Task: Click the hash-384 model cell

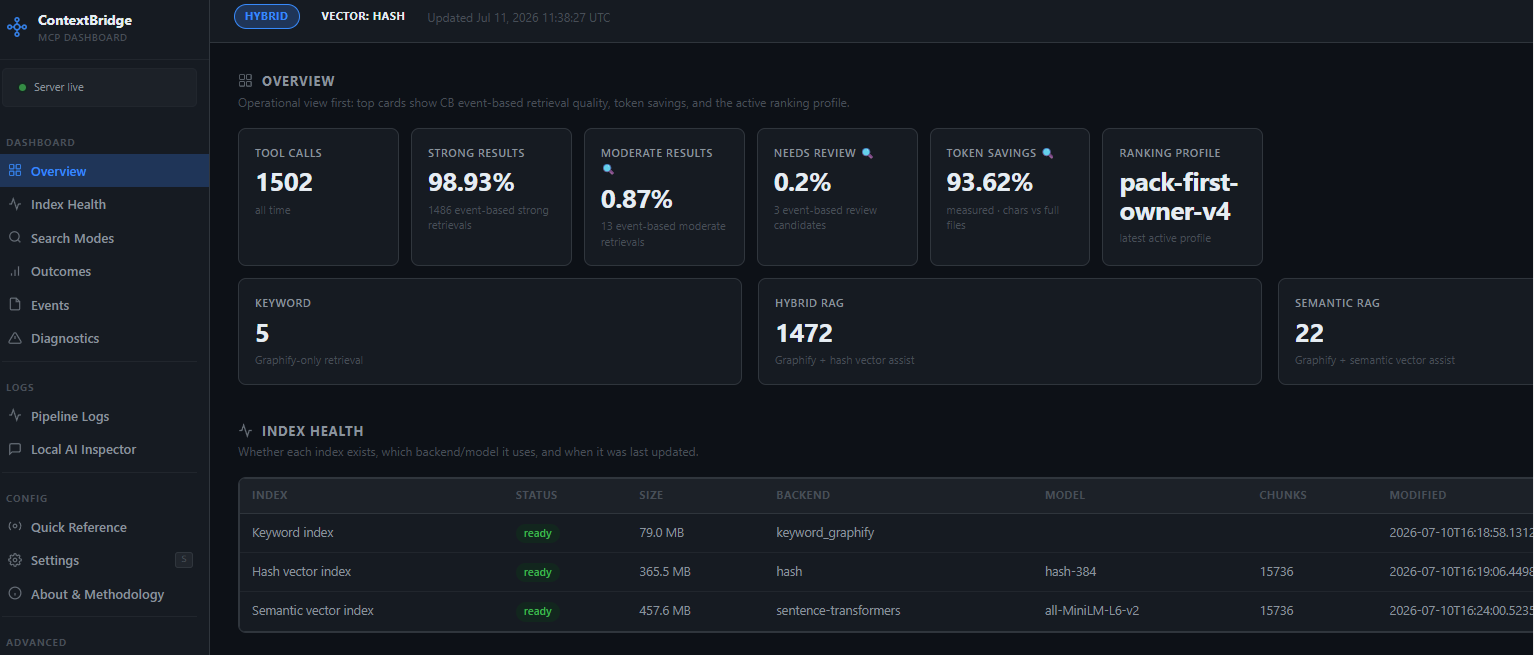Action: 1071,572
